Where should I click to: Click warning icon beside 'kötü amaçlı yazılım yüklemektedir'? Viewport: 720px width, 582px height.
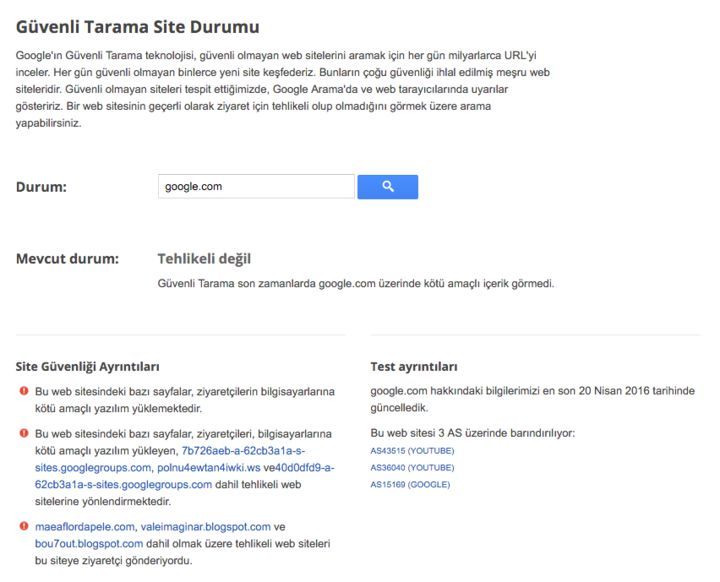(24, 391)
